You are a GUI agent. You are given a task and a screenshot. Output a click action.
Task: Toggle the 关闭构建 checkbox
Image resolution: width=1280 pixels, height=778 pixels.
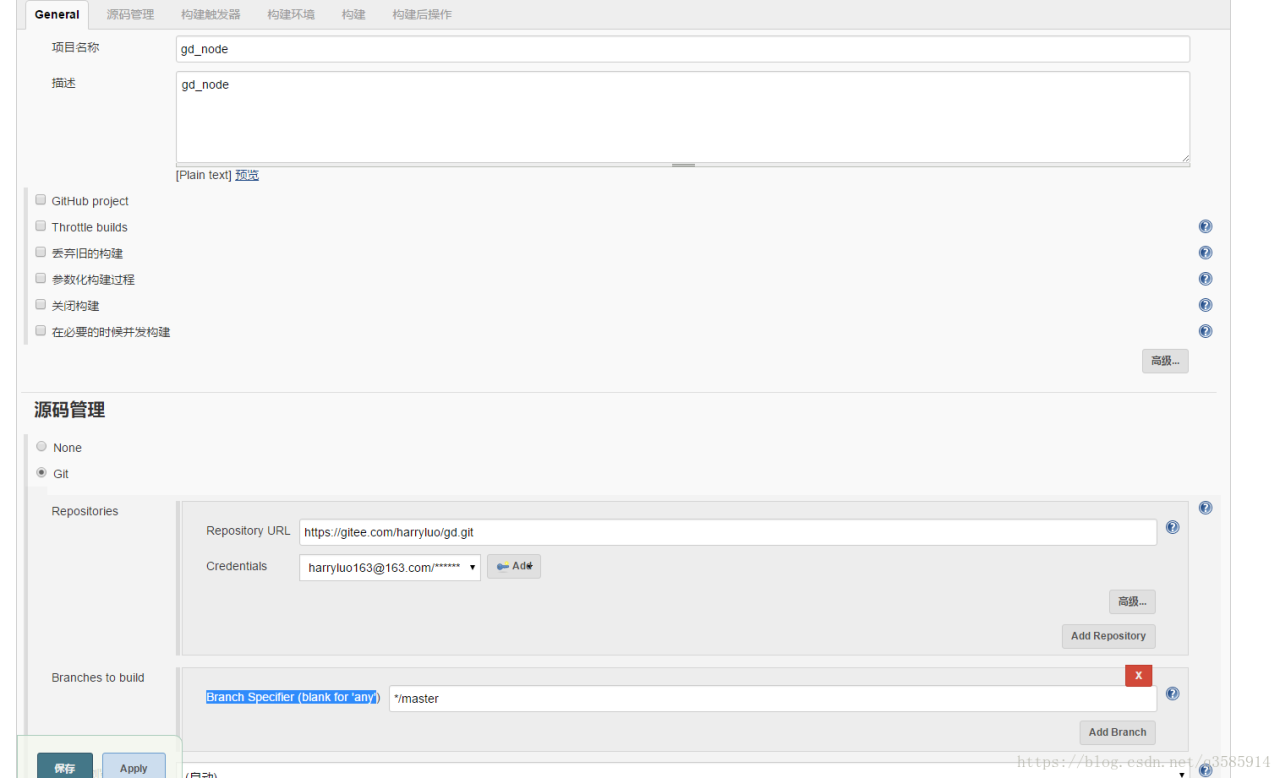(x=41, y=304)
